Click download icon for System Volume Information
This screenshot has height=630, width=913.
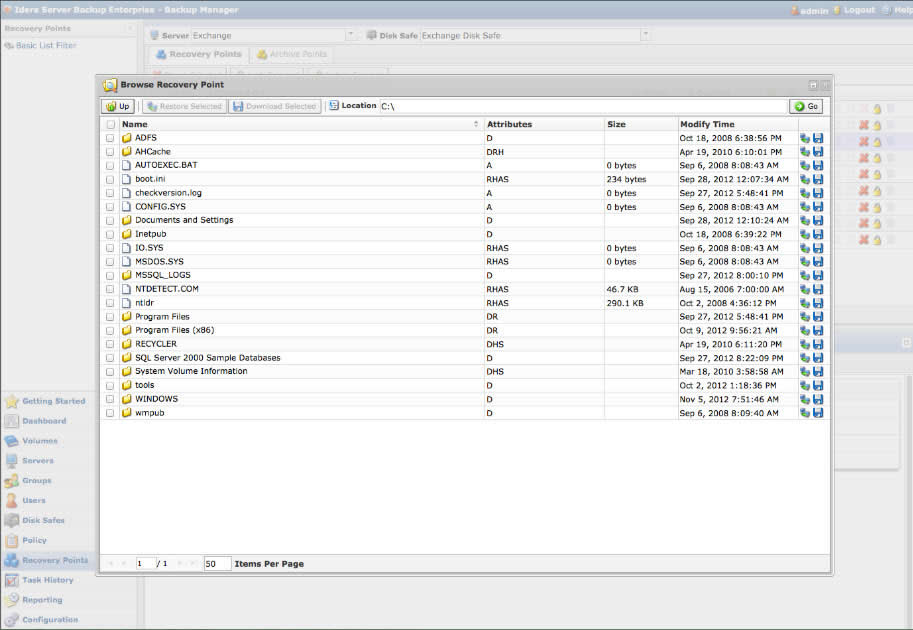(x=818, y=371)
